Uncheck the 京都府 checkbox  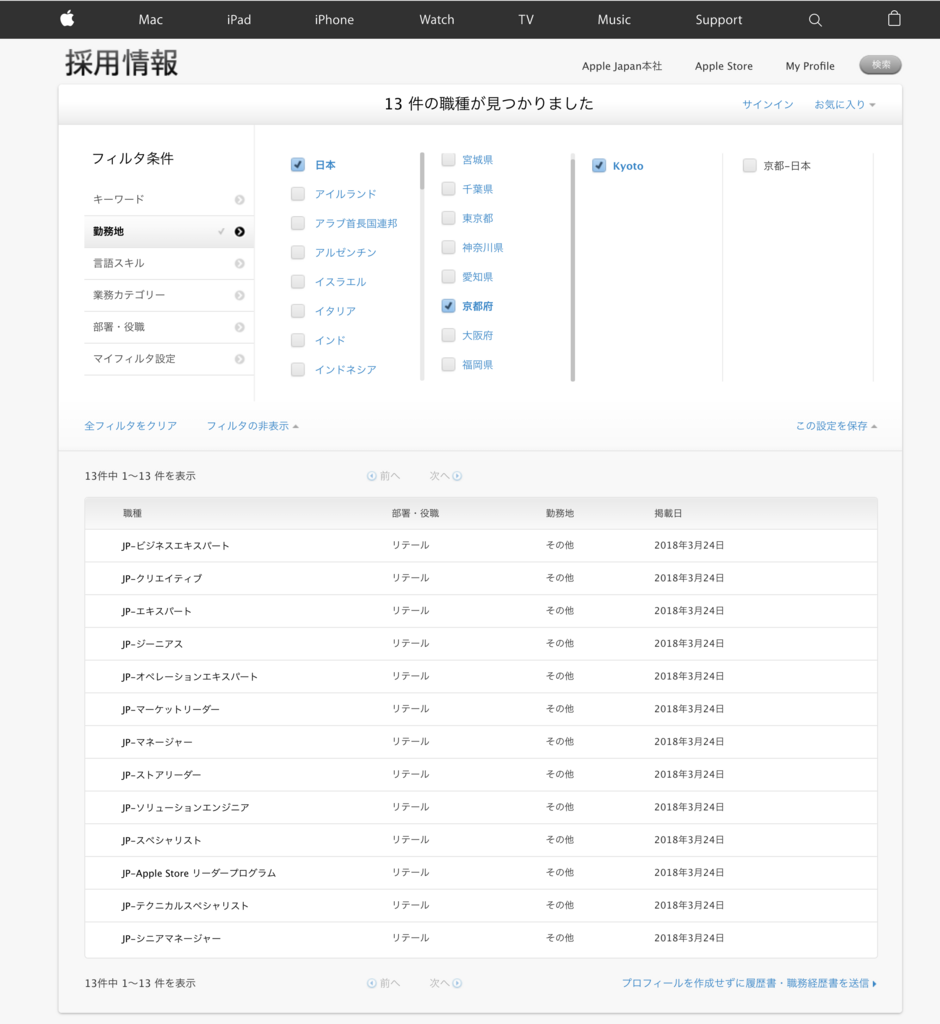(x=448, y=306)
